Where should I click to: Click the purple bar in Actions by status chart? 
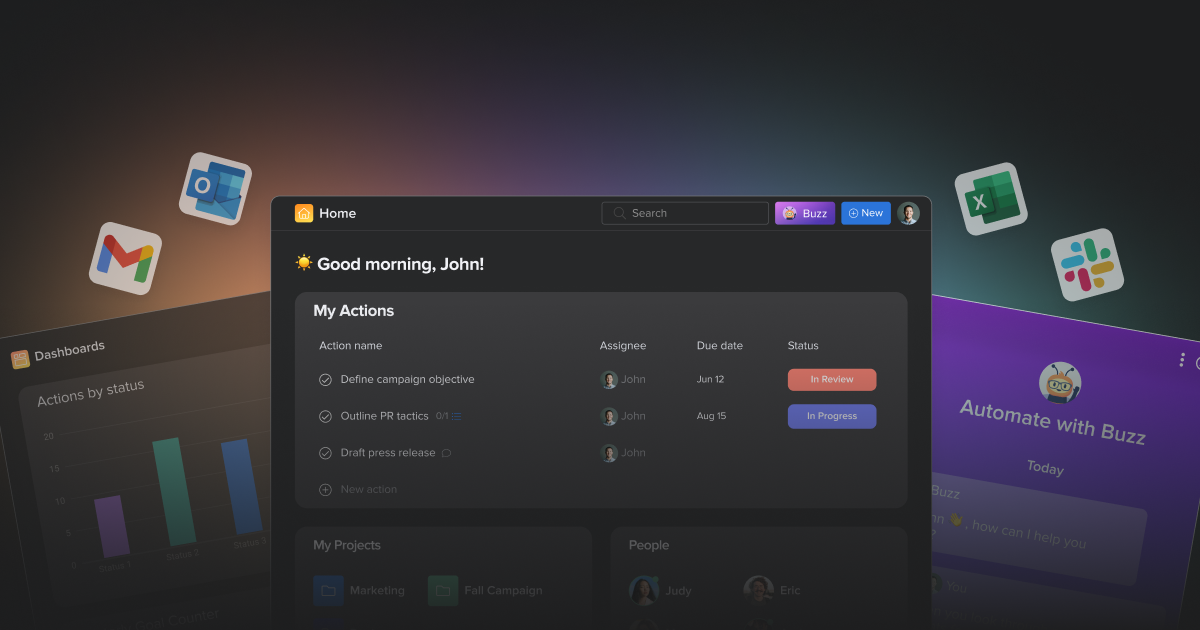(112, 526)
